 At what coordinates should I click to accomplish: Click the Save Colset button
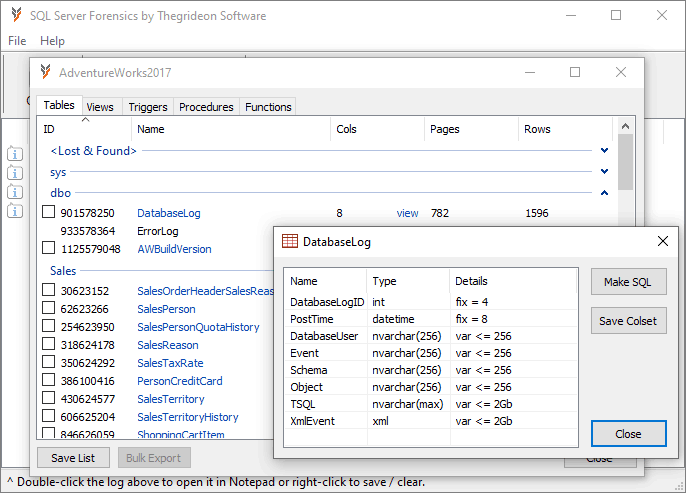628,321
